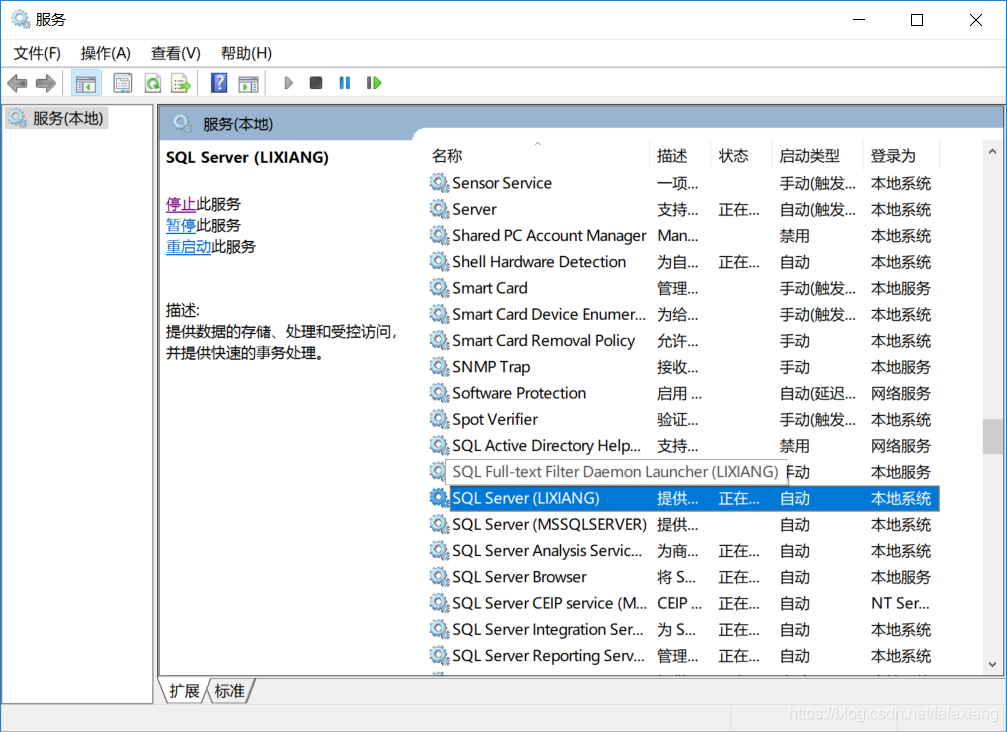Click the 停止 link to stop the service
Screen dimensions: 1007x732
[x=181, y=204]
